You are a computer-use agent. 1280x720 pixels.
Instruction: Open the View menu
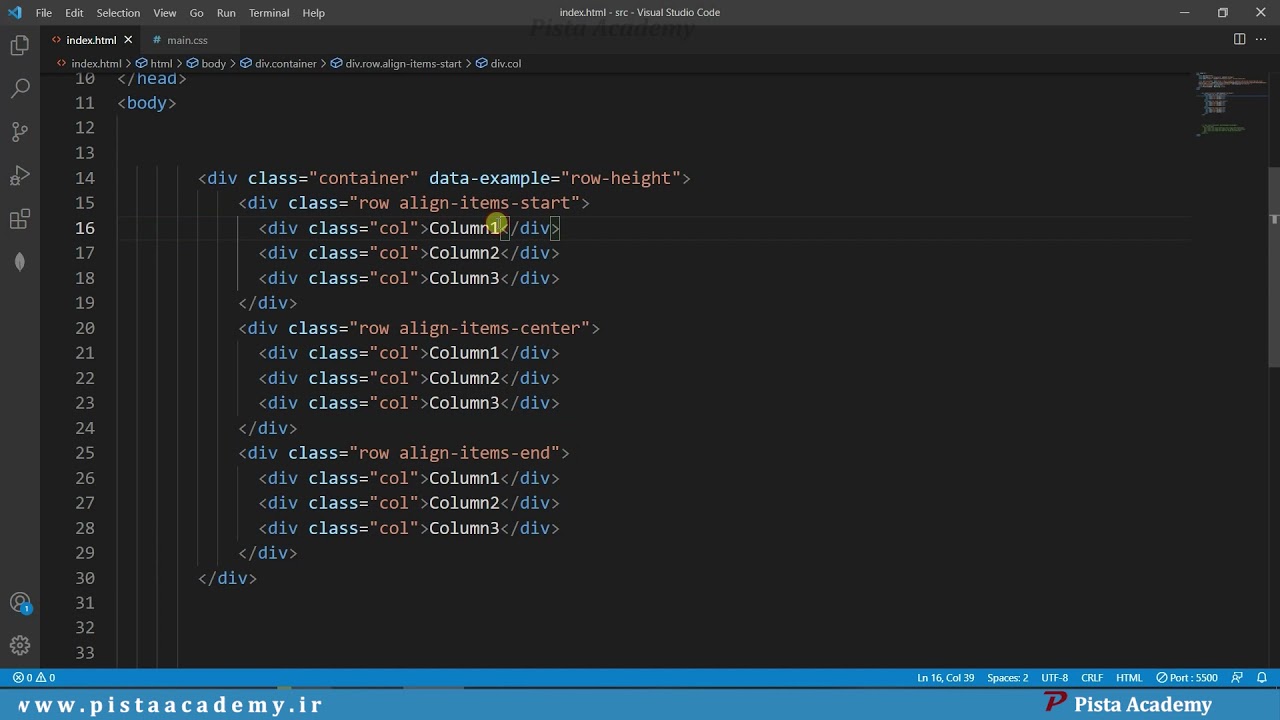[165, 12]
